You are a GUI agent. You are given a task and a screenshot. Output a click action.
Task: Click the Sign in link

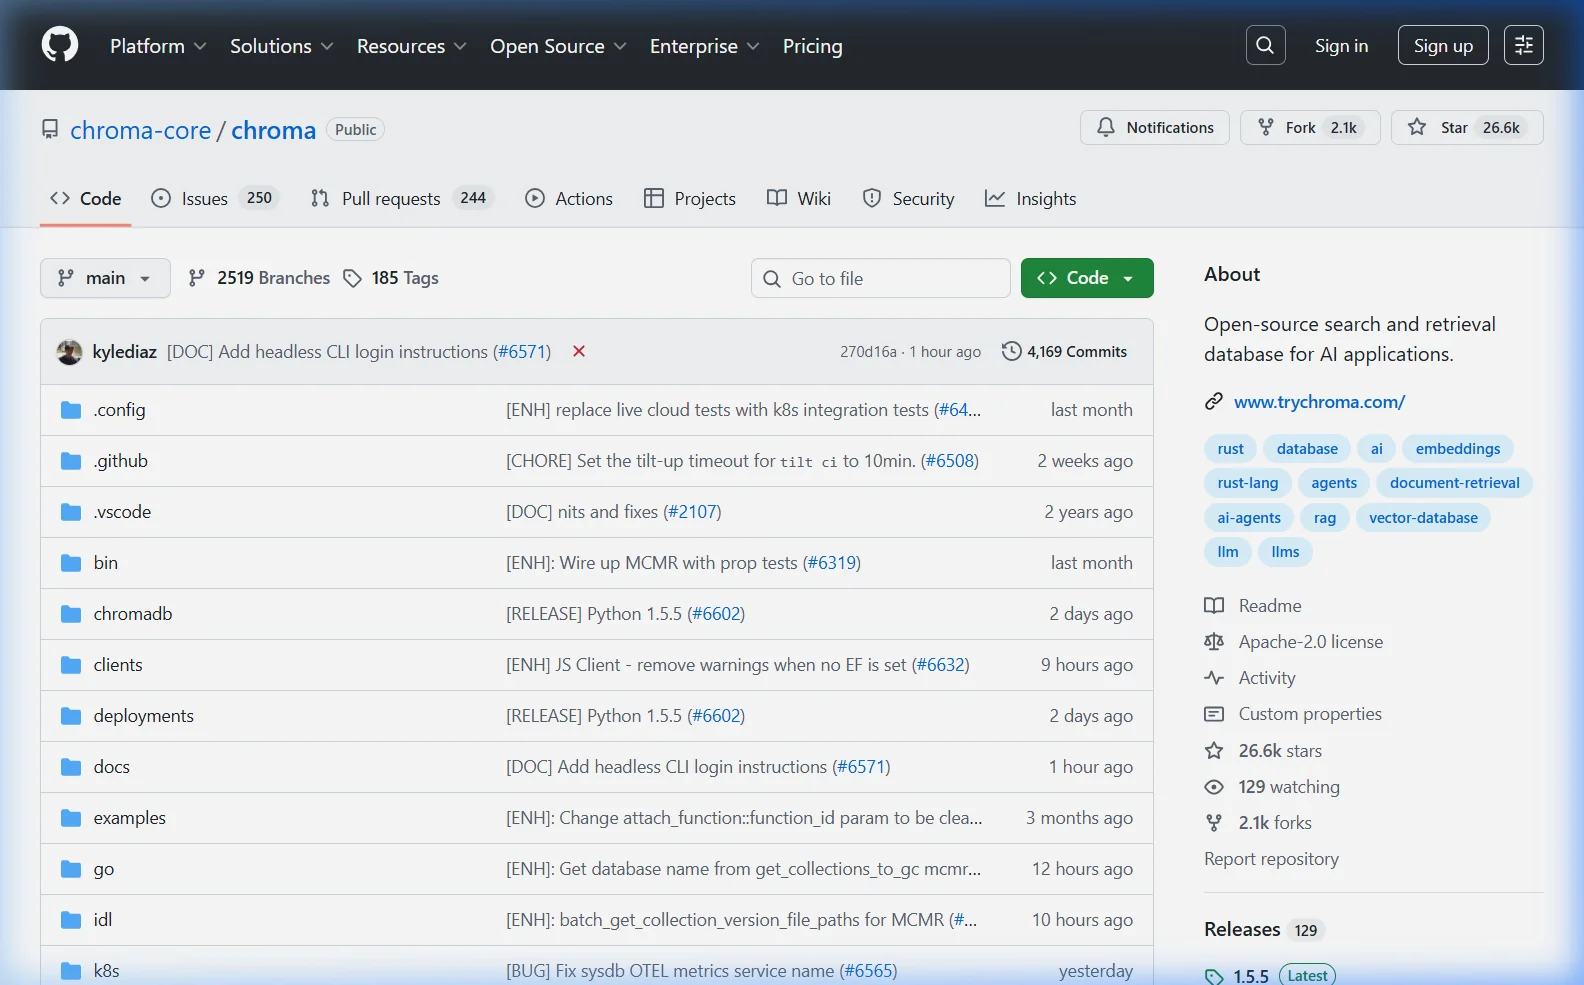point(1341,45)
